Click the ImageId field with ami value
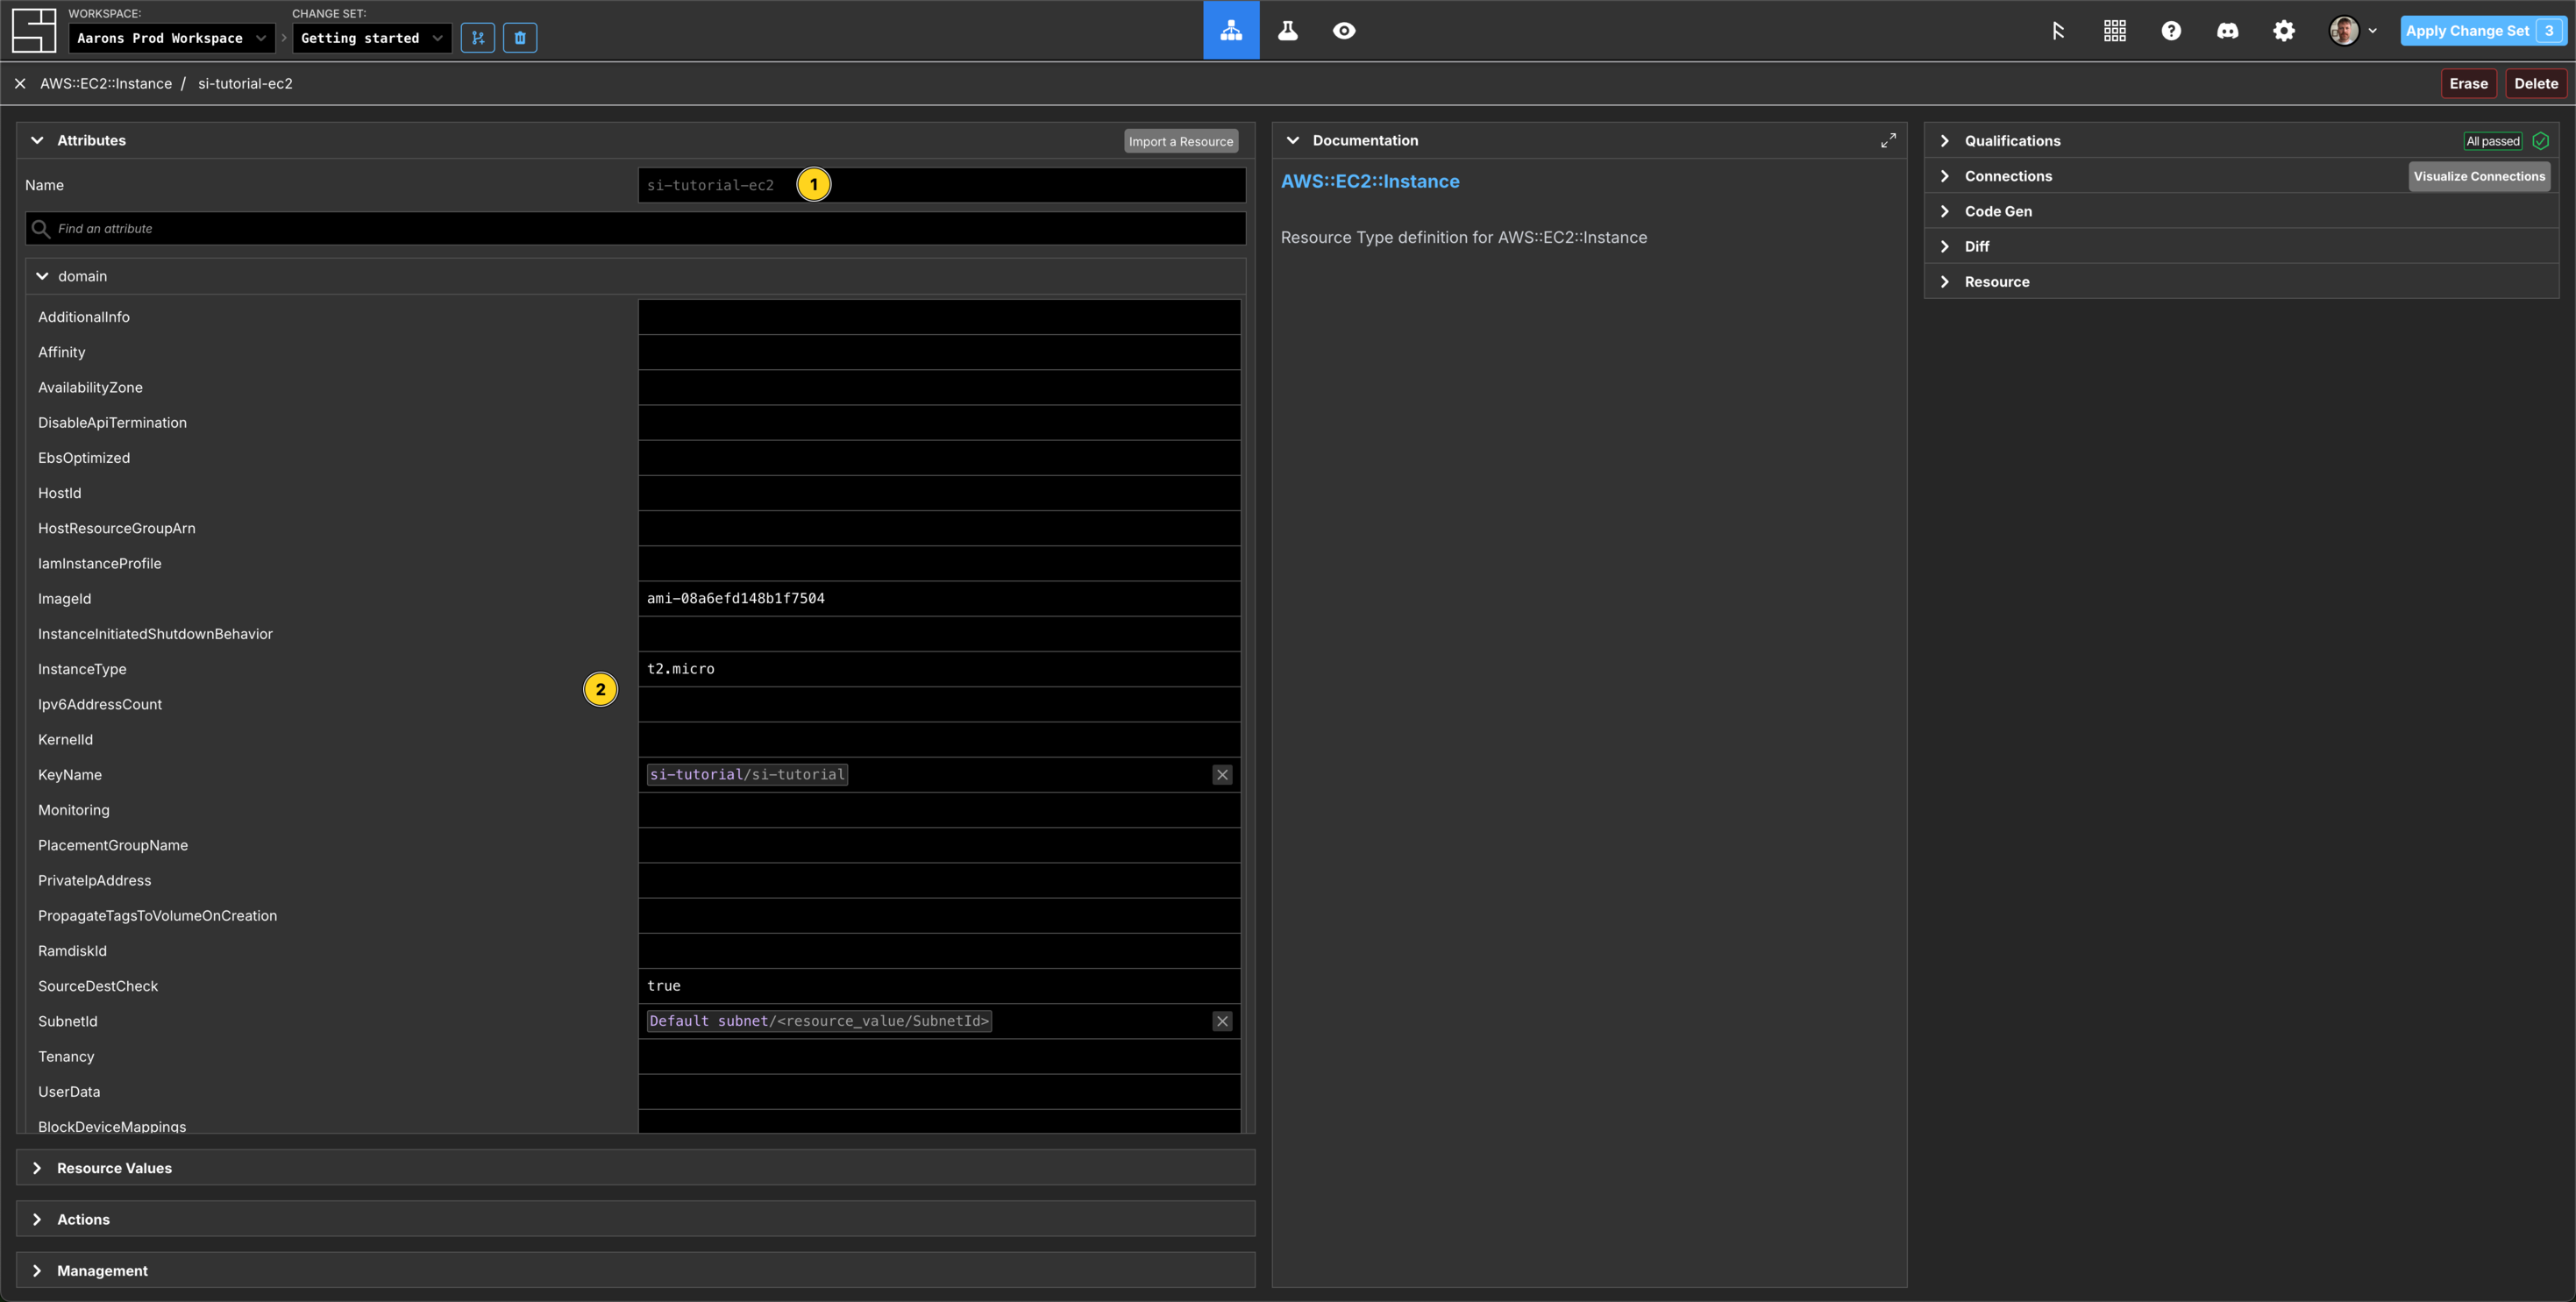The image size is (2576, 1302). 940,599
